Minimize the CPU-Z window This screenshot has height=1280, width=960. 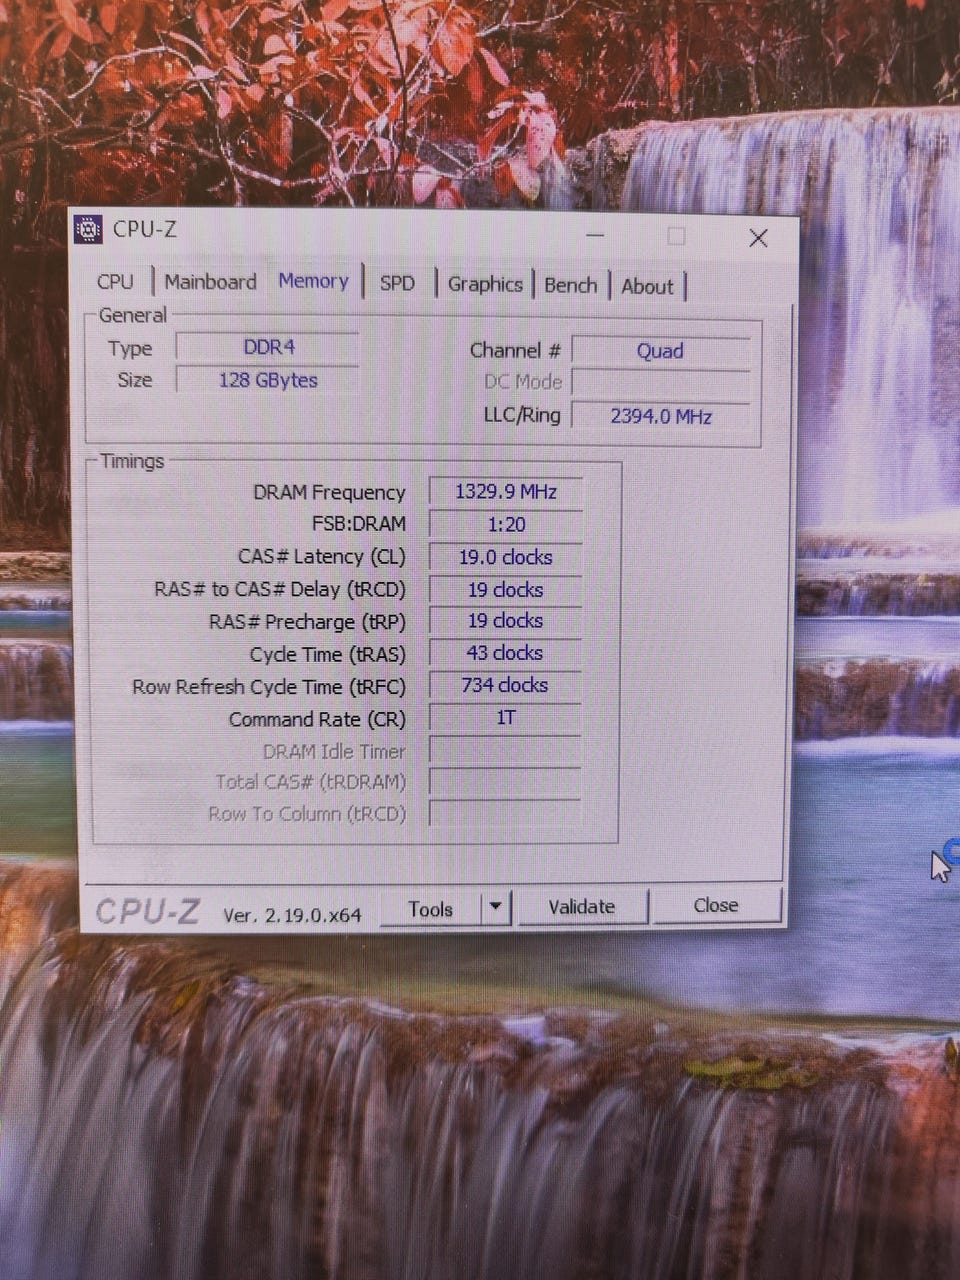[595, 236]
